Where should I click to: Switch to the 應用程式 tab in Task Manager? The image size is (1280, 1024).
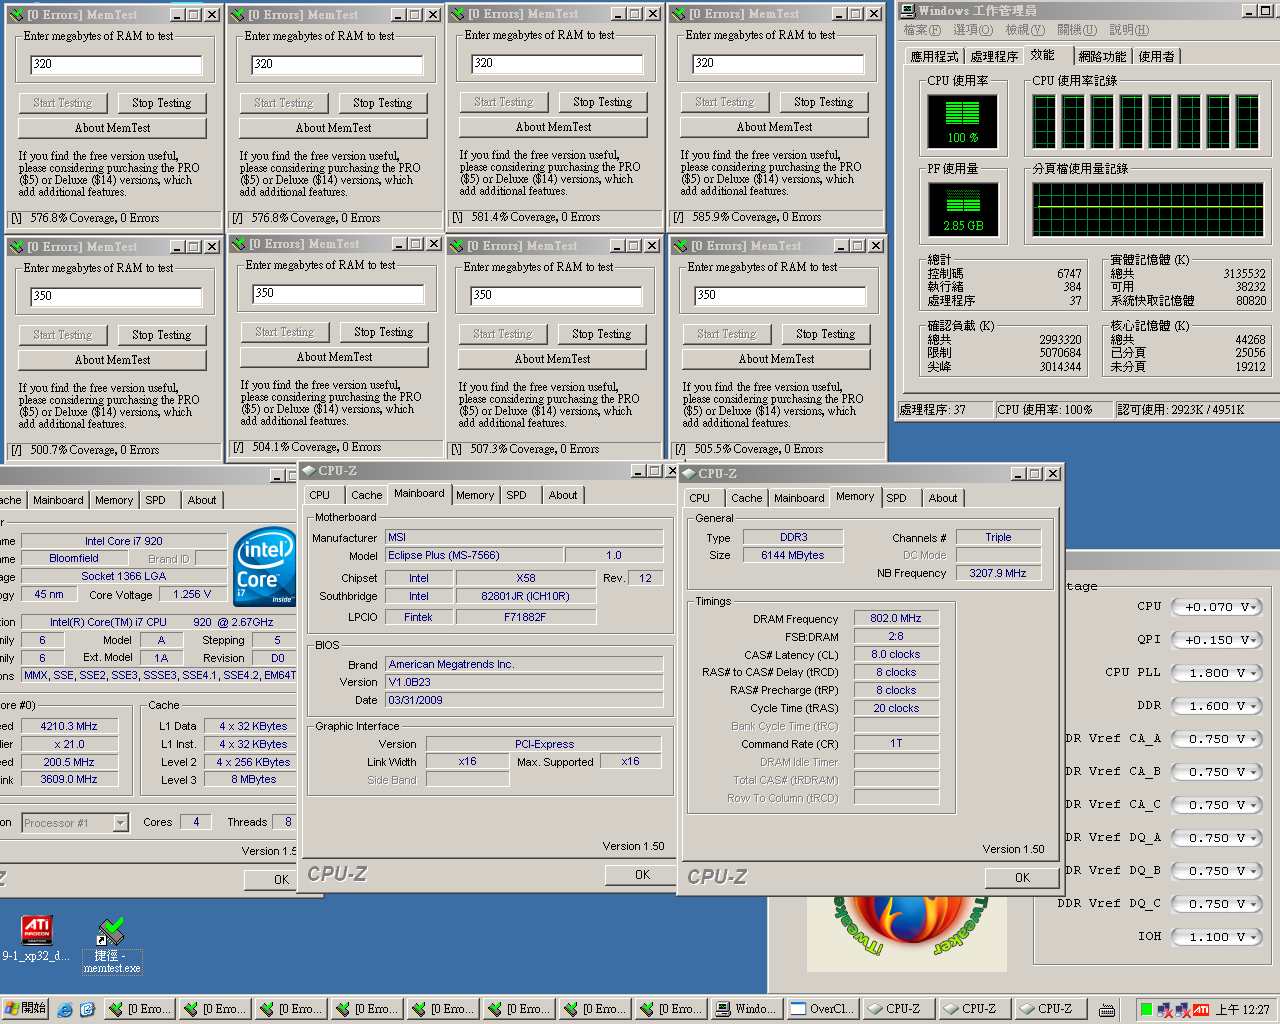coord(934,57)
